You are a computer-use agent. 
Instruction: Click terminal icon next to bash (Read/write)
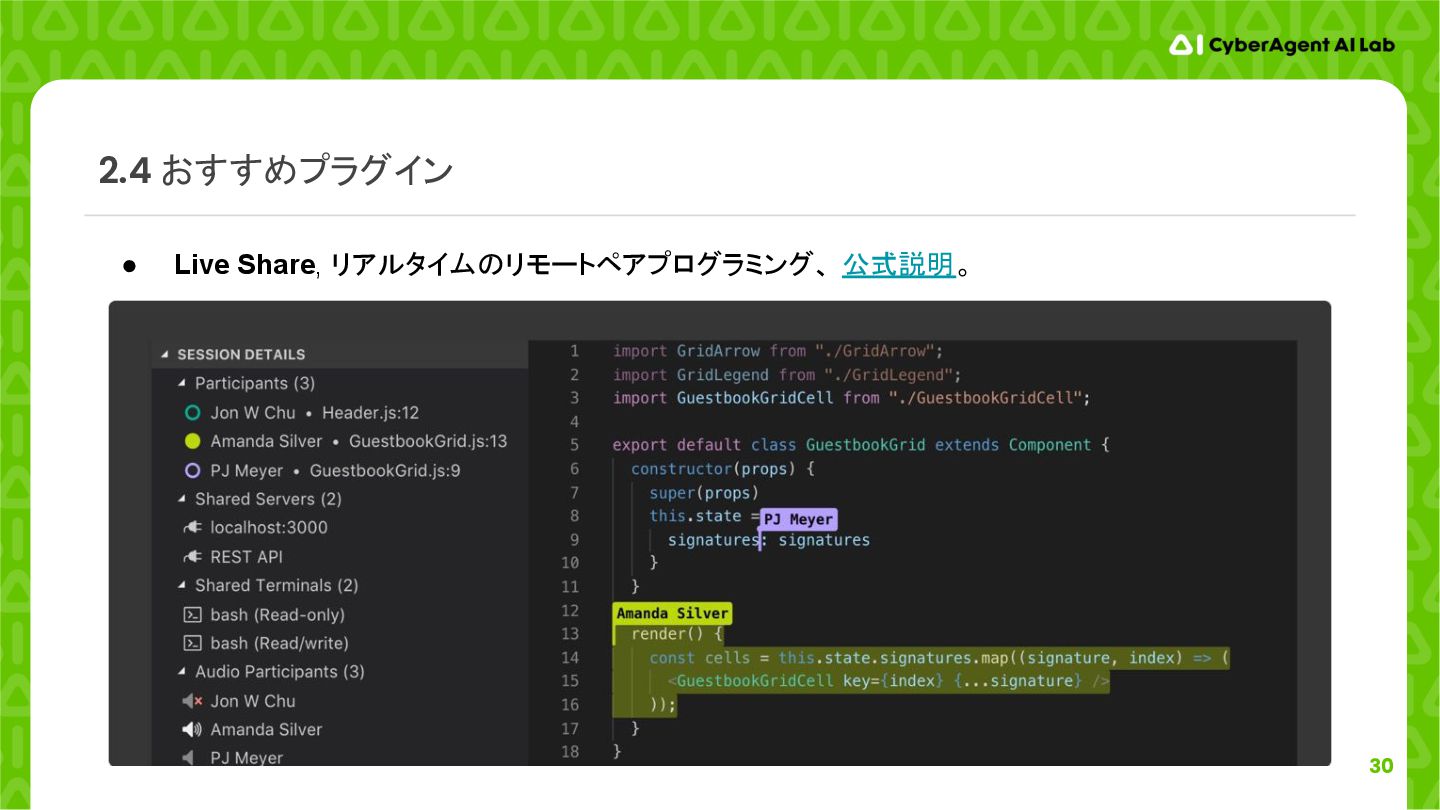click(193, 643)
